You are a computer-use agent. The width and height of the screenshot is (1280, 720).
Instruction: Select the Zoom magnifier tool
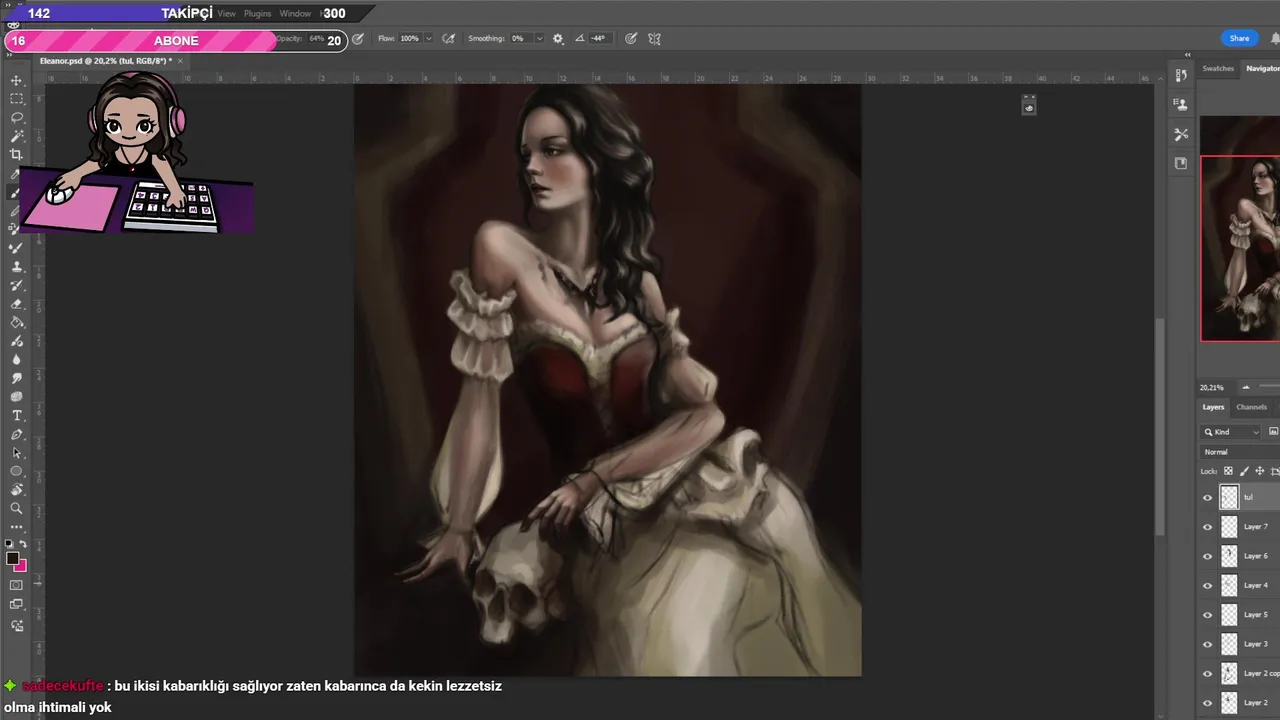pyautogui.click(x=16, y=508)
